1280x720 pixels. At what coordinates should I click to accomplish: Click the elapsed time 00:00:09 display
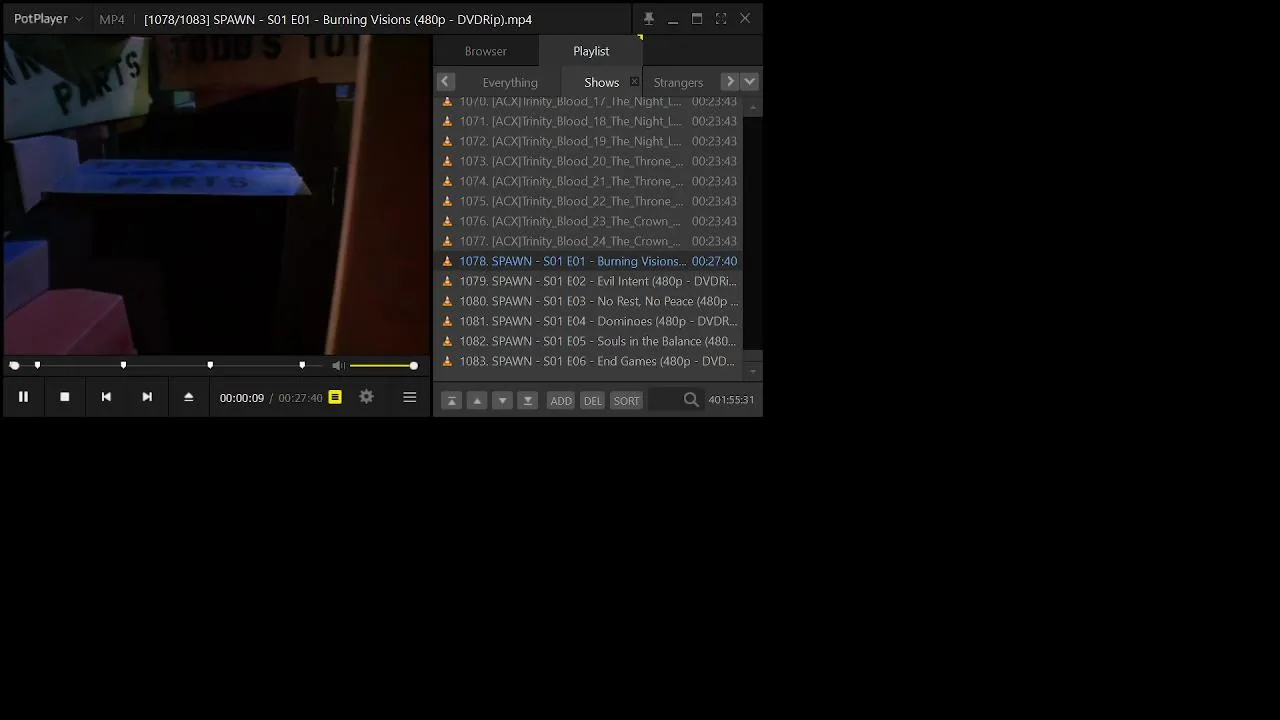pos(242,398)
